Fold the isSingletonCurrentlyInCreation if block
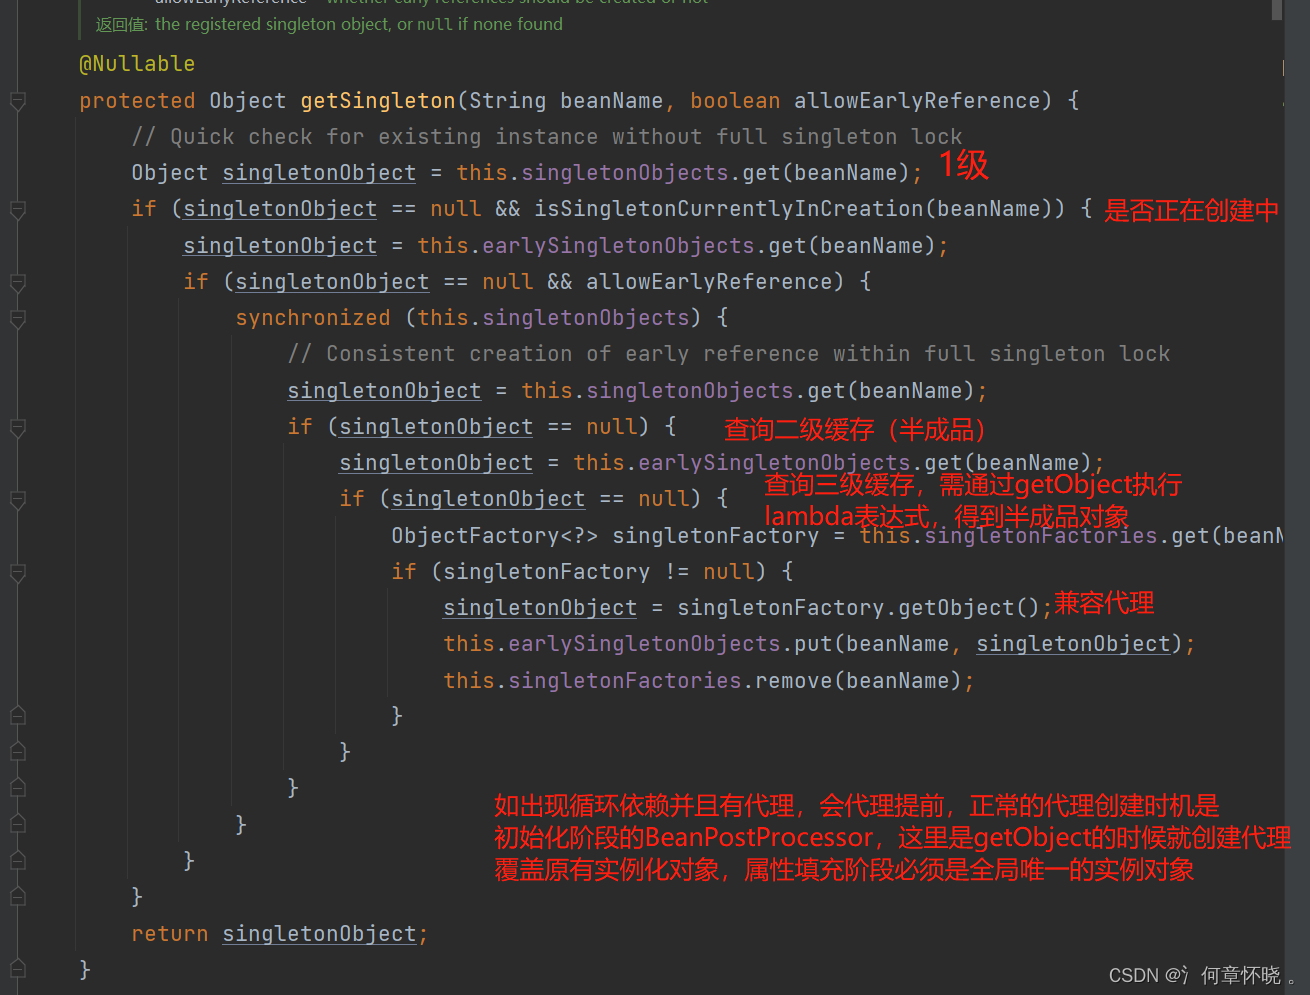This screenshot has width=1310, height=995. (x=17, y=210)
